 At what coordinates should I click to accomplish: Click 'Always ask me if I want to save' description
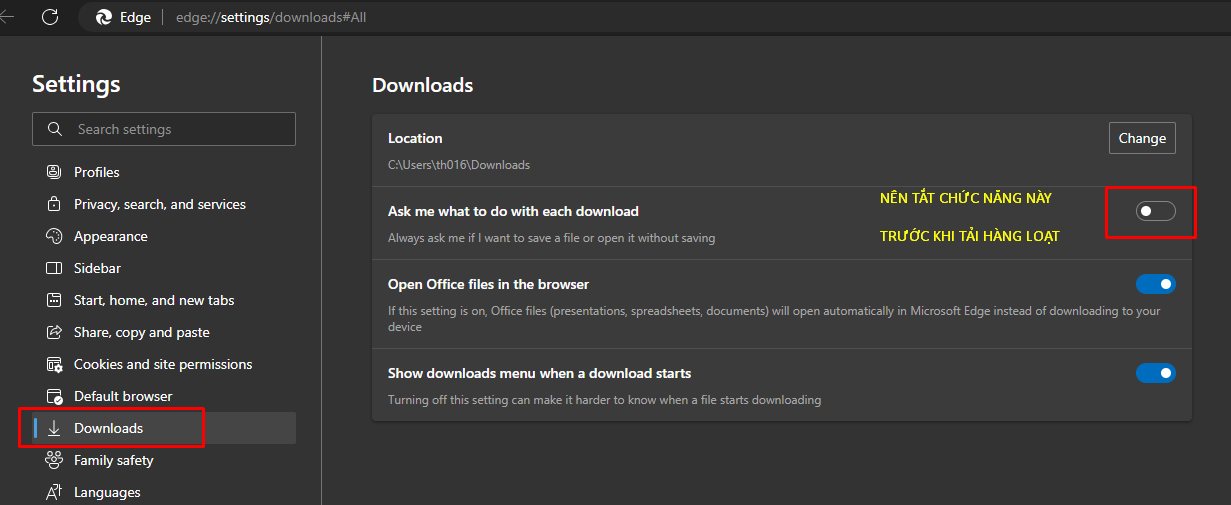pyautogui.click(x=551, y=238)
